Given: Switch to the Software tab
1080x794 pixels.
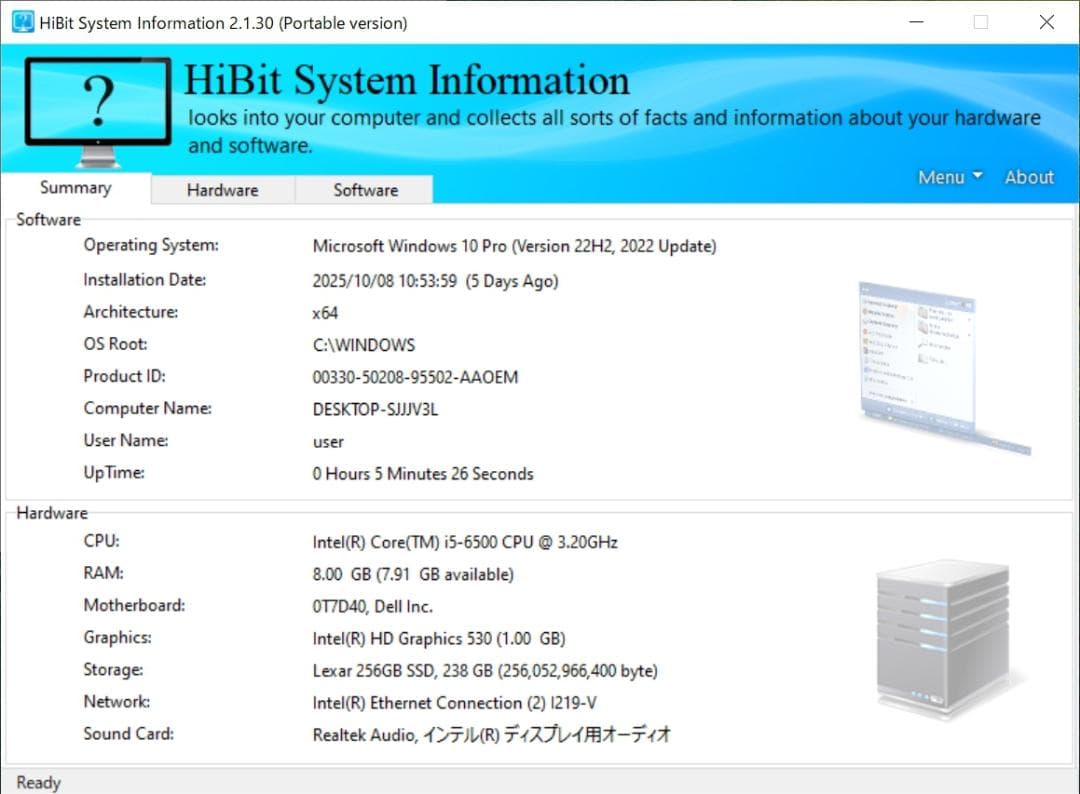Looking at the screenshot, I should pos(364,189).
